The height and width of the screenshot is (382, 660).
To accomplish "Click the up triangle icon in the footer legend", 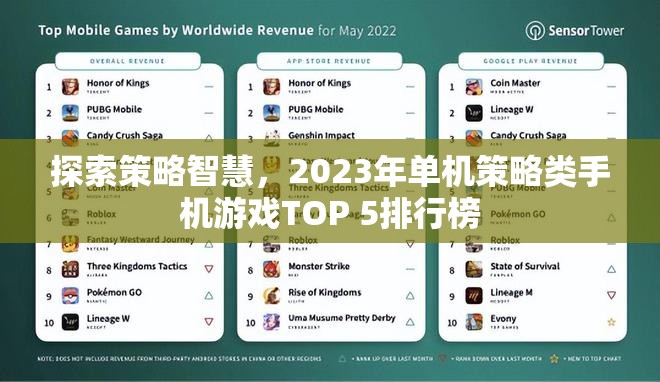I will click(343, 359).
